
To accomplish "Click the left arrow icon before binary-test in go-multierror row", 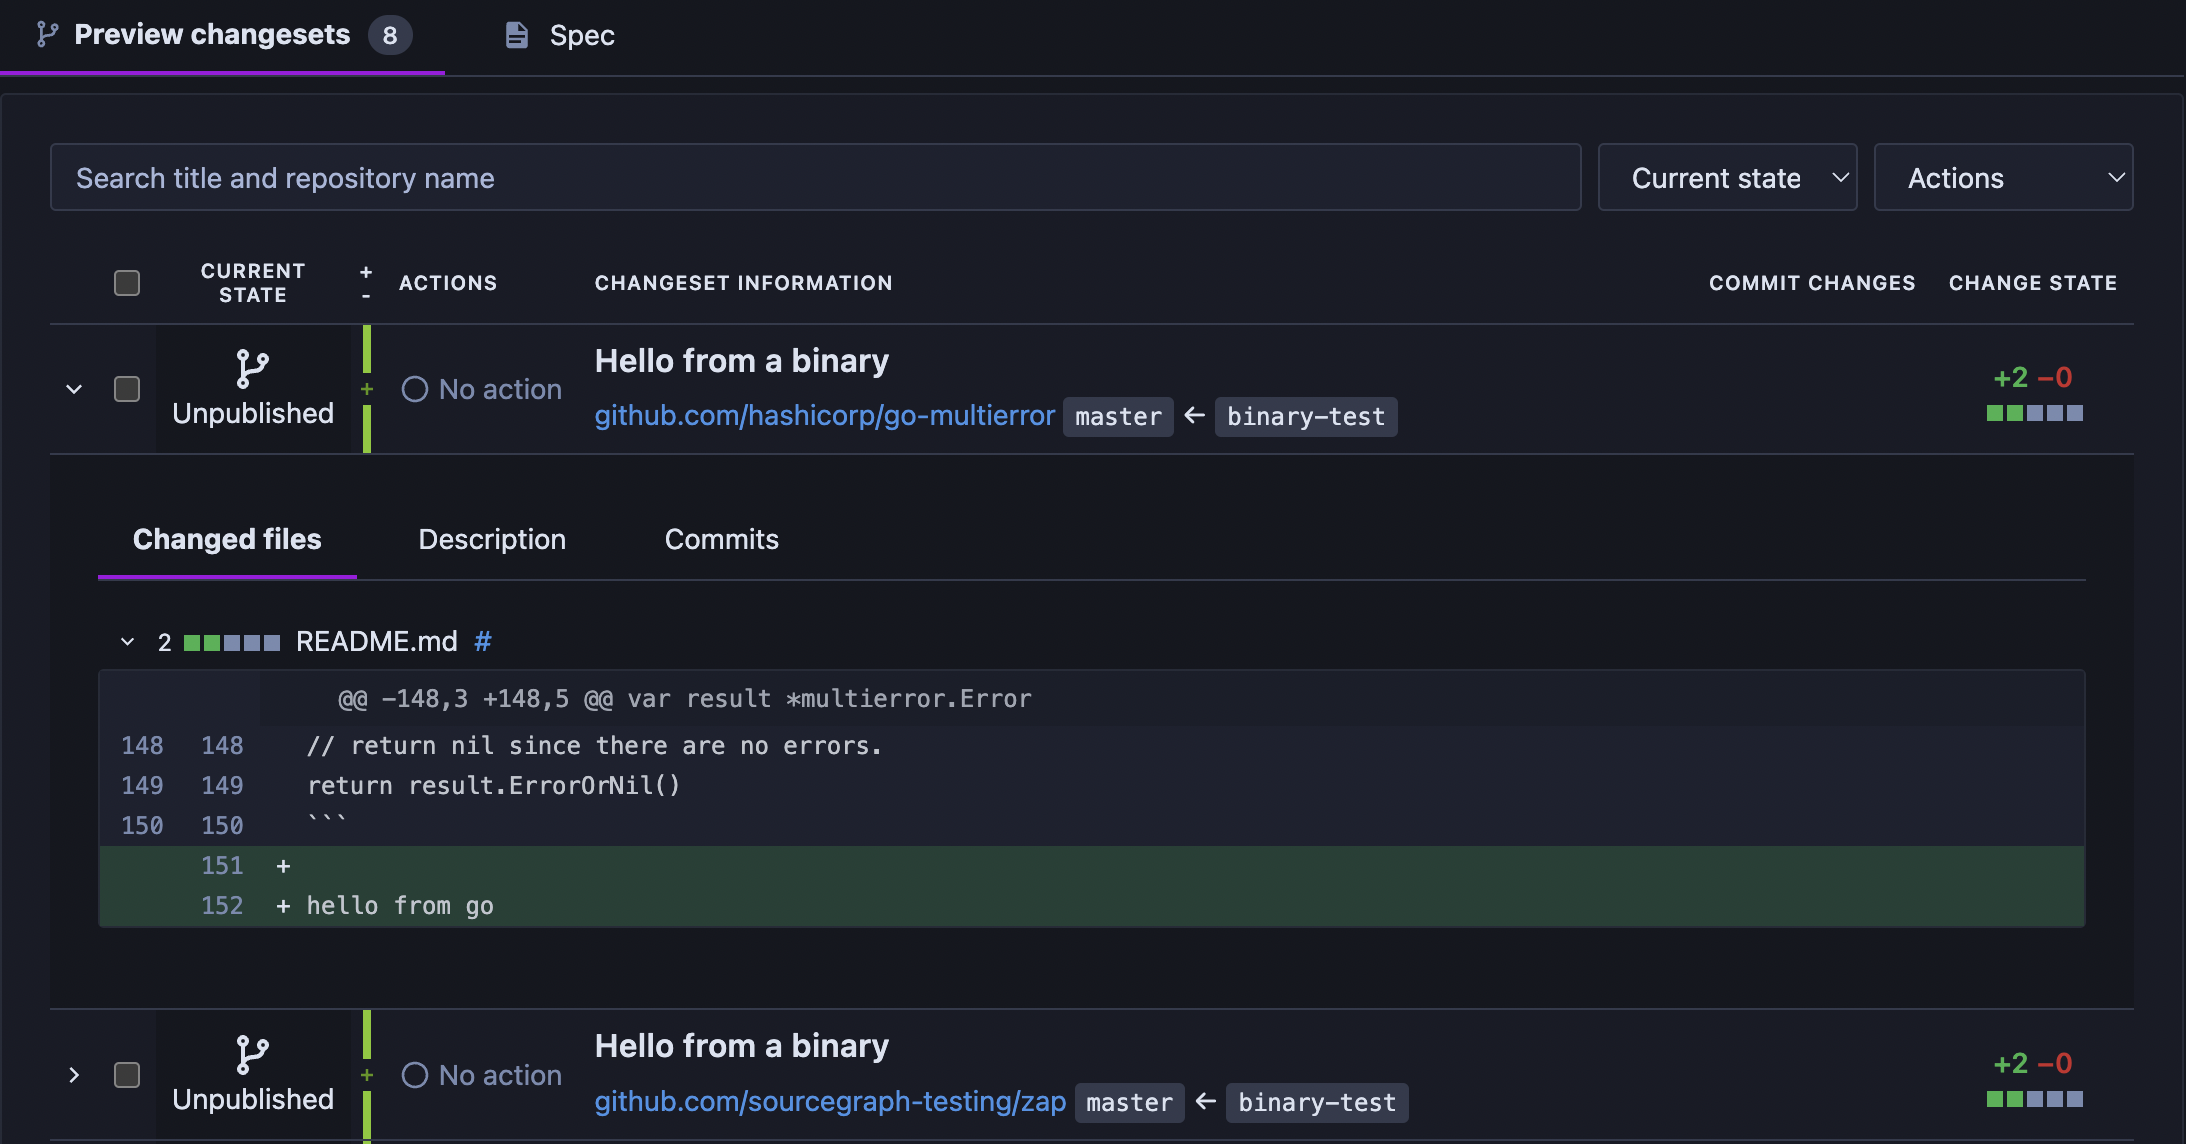I will click(x=1194, y=415).
